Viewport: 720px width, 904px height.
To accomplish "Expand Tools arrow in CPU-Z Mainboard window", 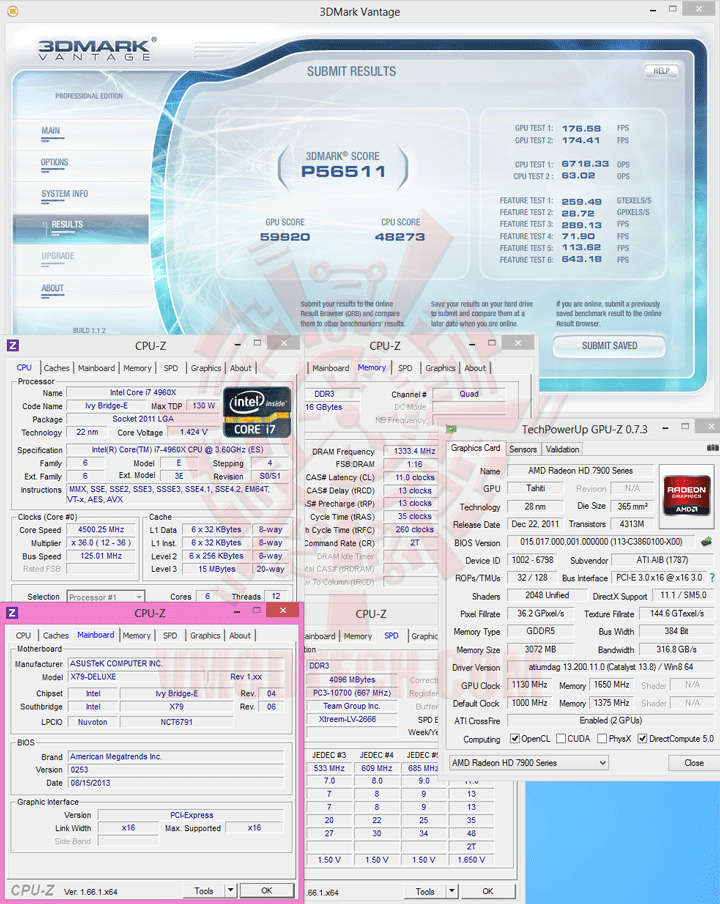I will [x=231, y=890].
